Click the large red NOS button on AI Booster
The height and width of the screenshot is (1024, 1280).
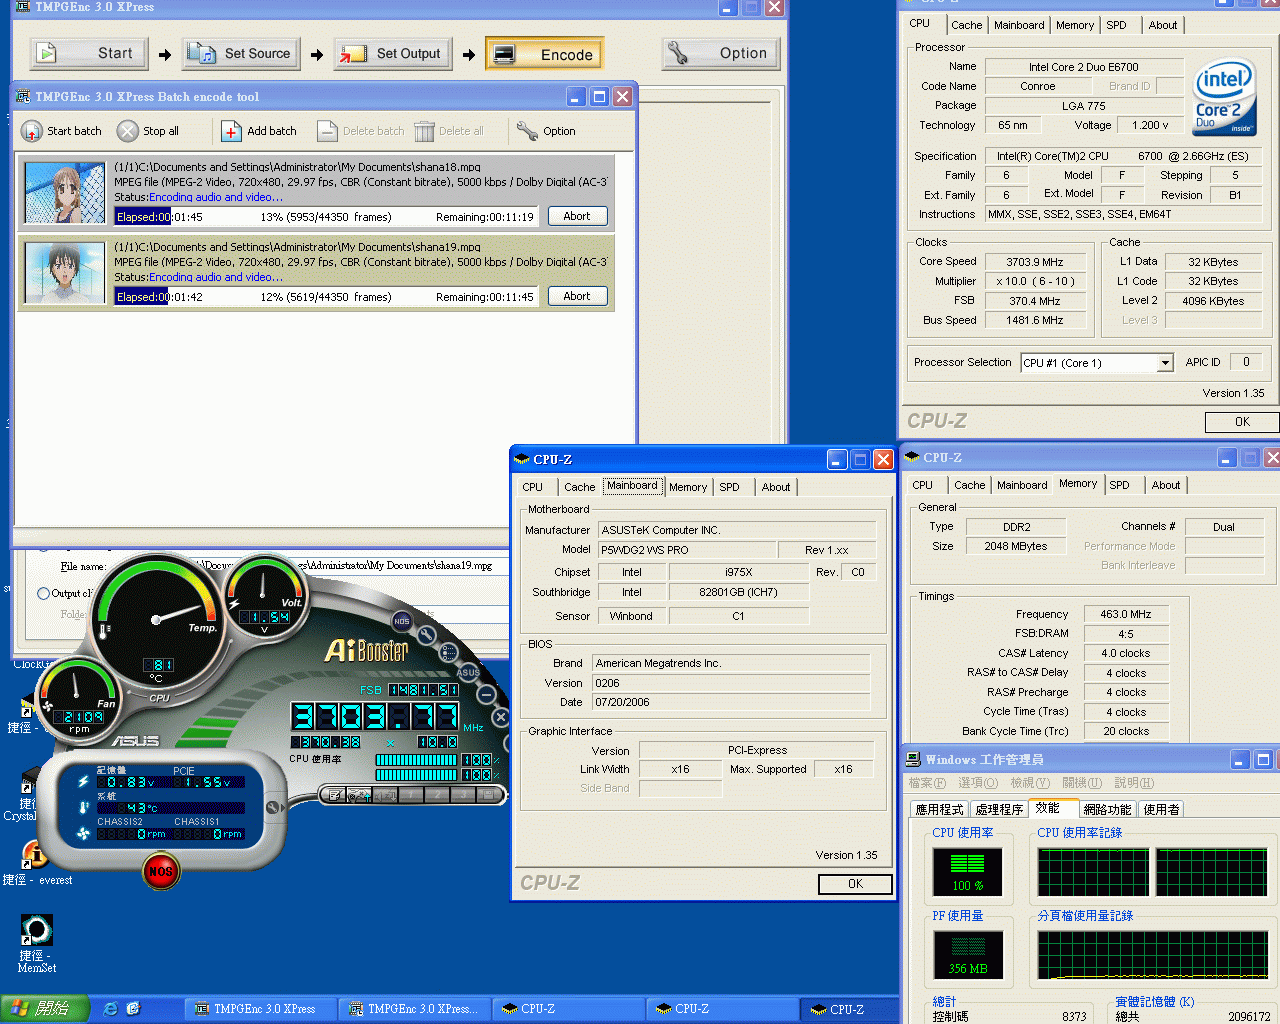tap(160, 871)
